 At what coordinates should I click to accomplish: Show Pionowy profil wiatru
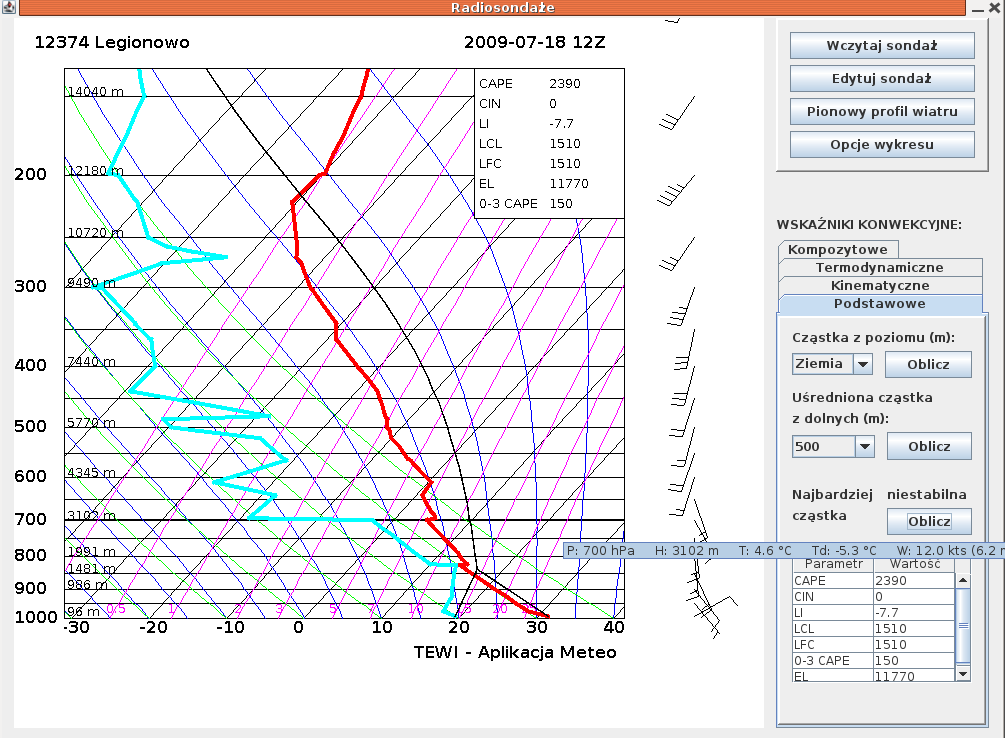pyautogui.click(x=882, y=112)
